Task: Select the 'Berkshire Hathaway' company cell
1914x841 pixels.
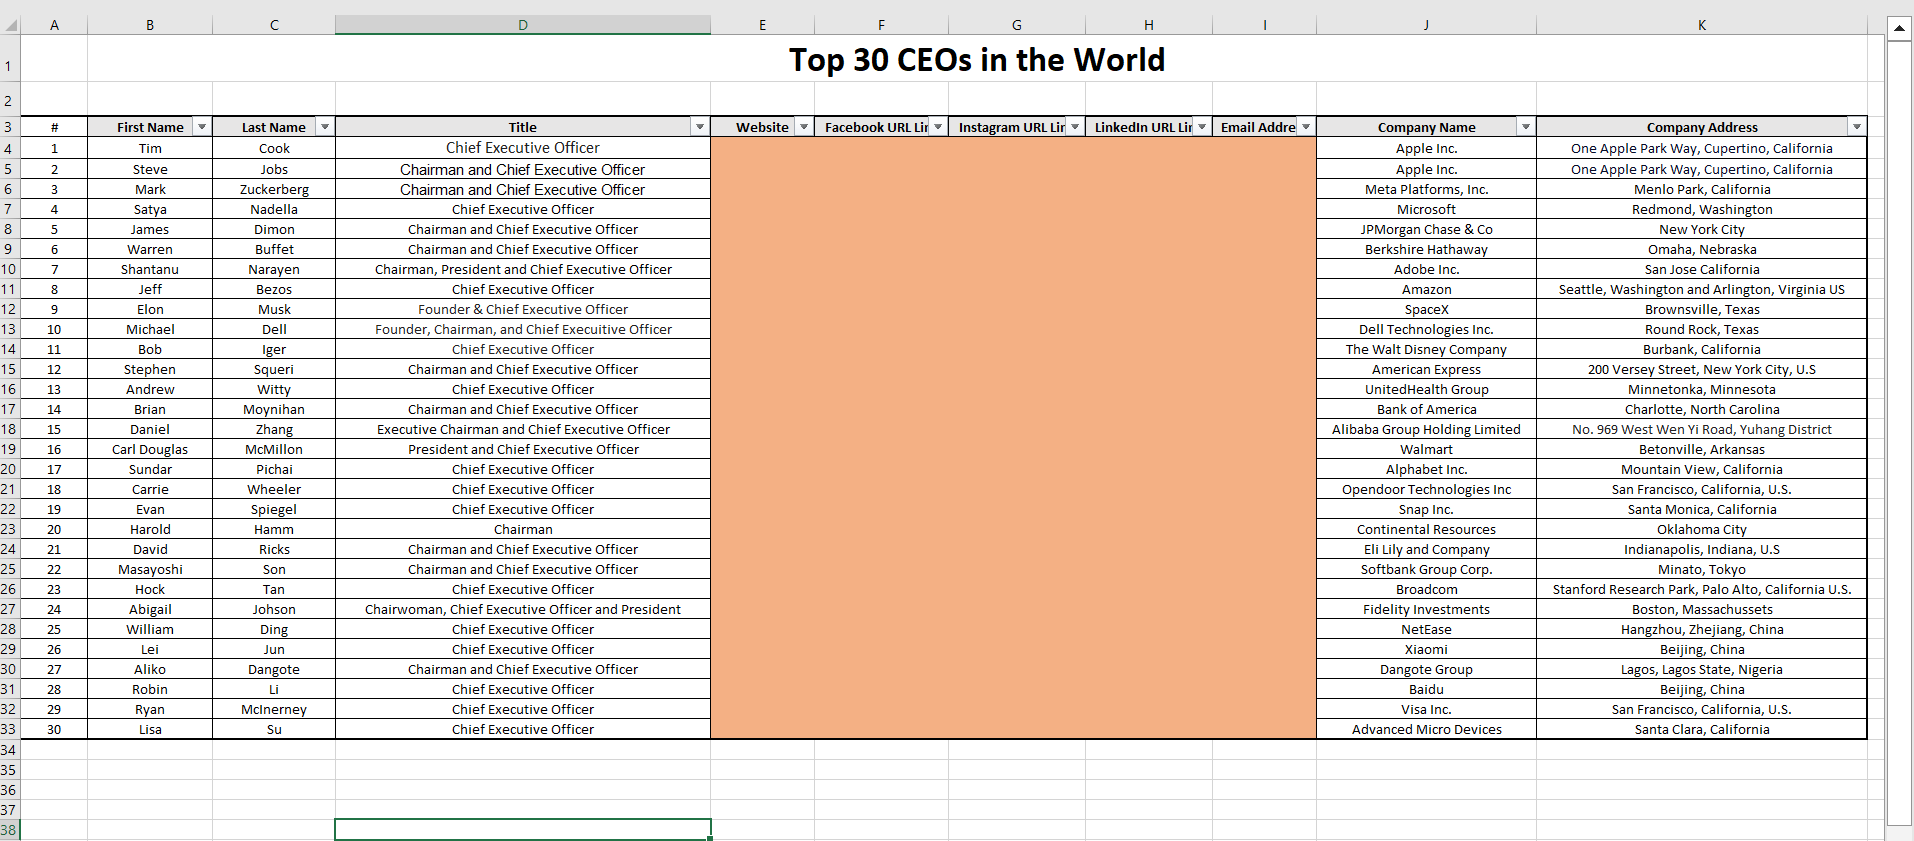Action: pyautogui.click(x=1426, y=249)
